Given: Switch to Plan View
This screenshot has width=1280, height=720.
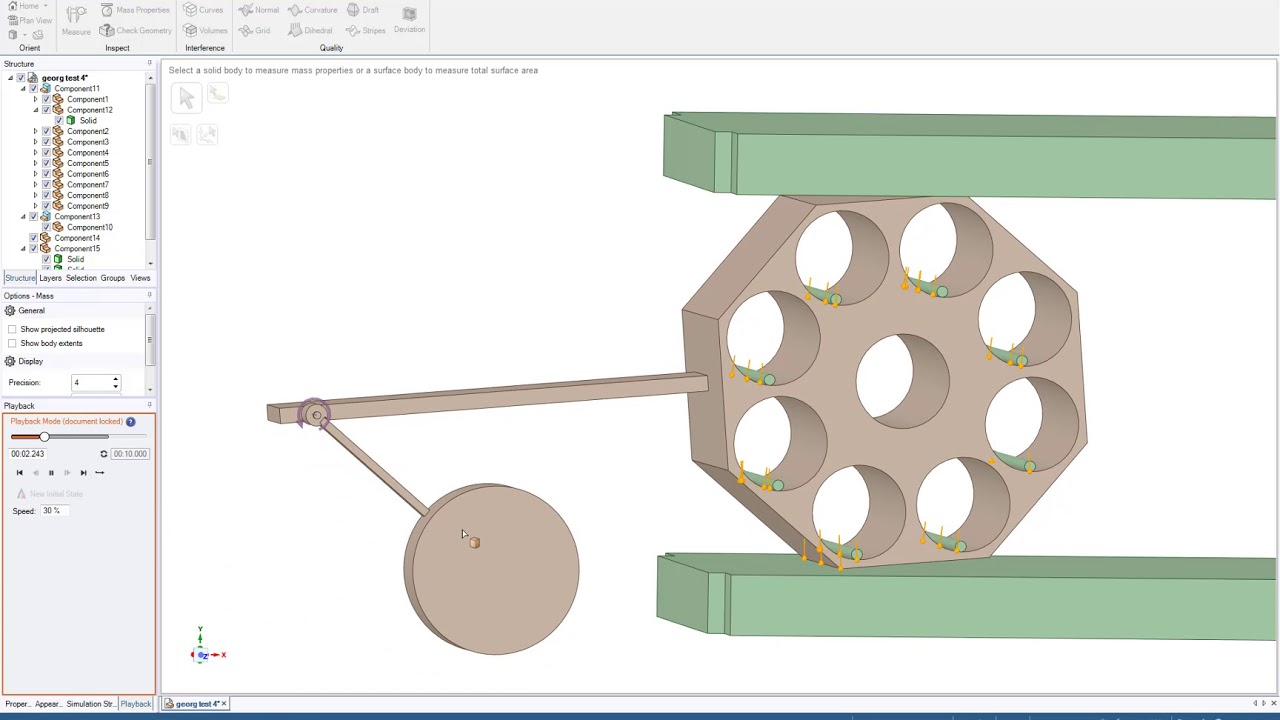Looking at the screenshot, I should click(x=29, y=20).
